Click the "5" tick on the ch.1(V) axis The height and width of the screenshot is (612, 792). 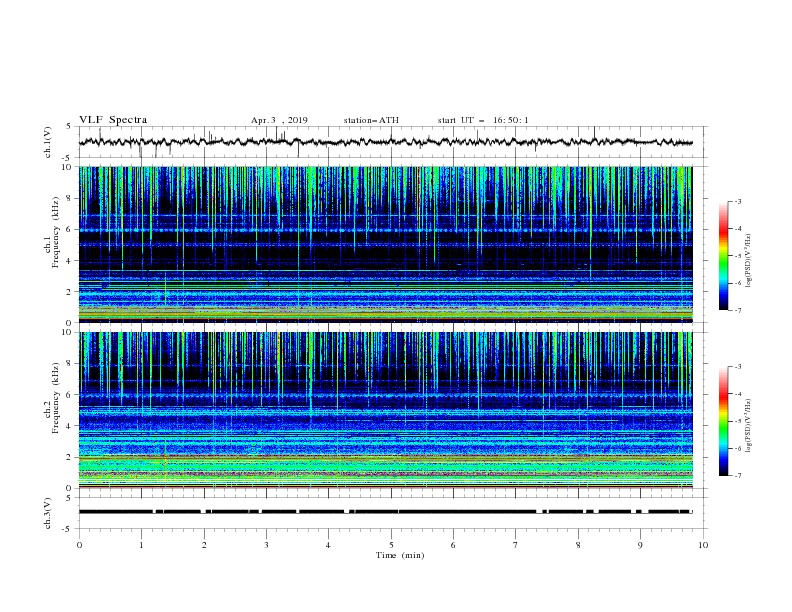(70, 126)
